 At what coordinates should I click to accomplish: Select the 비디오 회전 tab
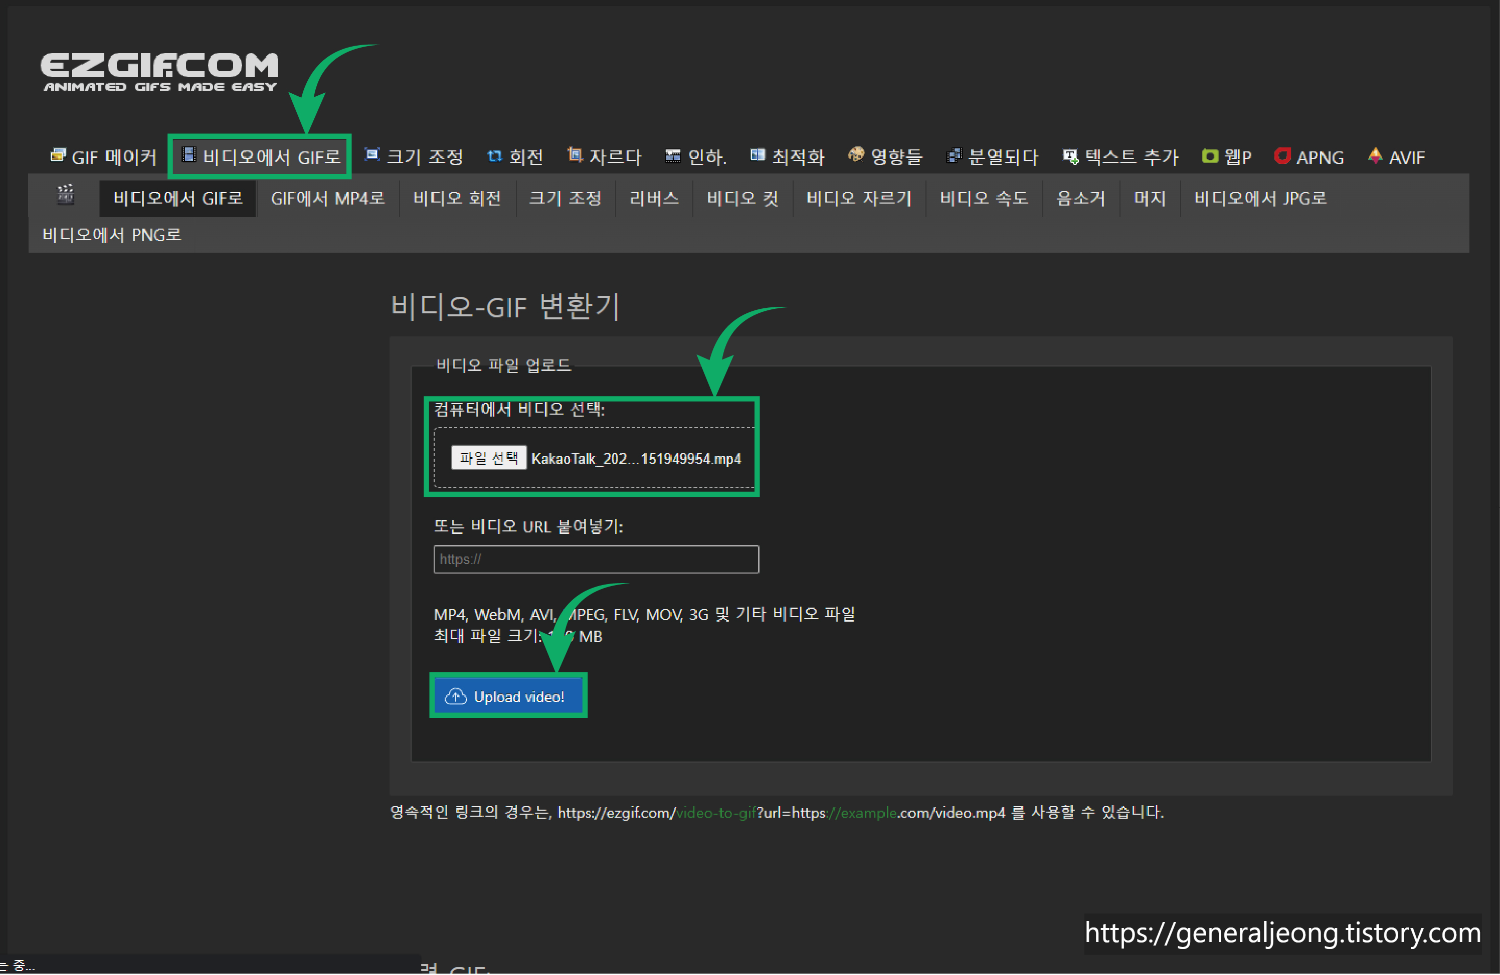click(457, 198)
